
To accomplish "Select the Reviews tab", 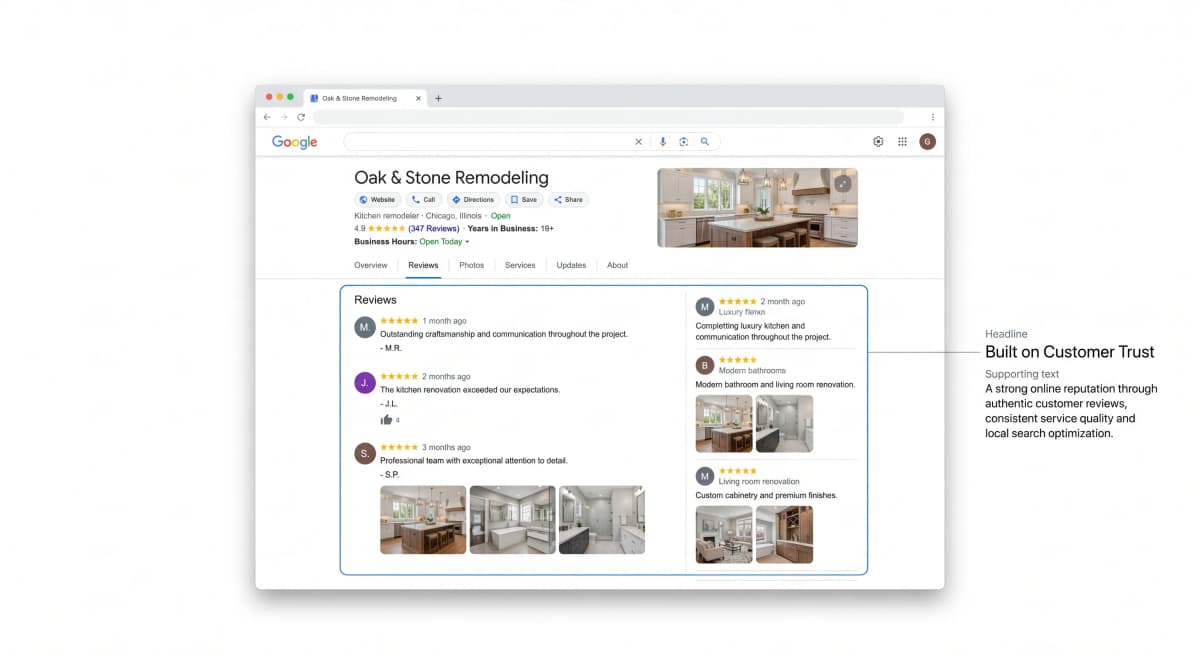I will coord(423,265).
